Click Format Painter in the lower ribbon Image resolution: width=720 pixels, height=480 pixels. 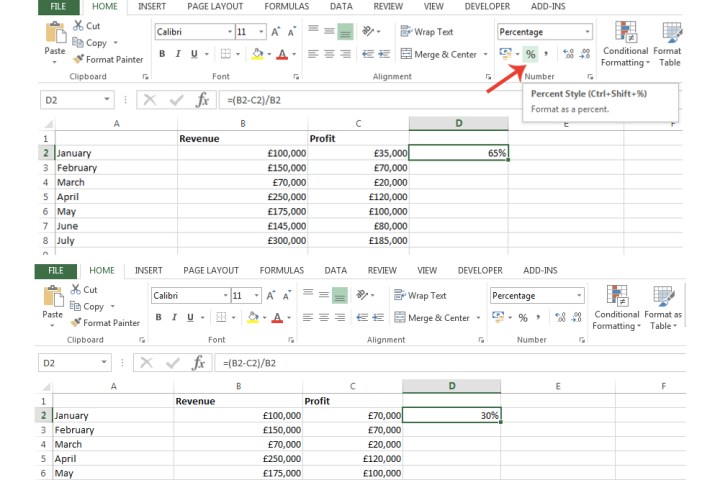point(105,323)
